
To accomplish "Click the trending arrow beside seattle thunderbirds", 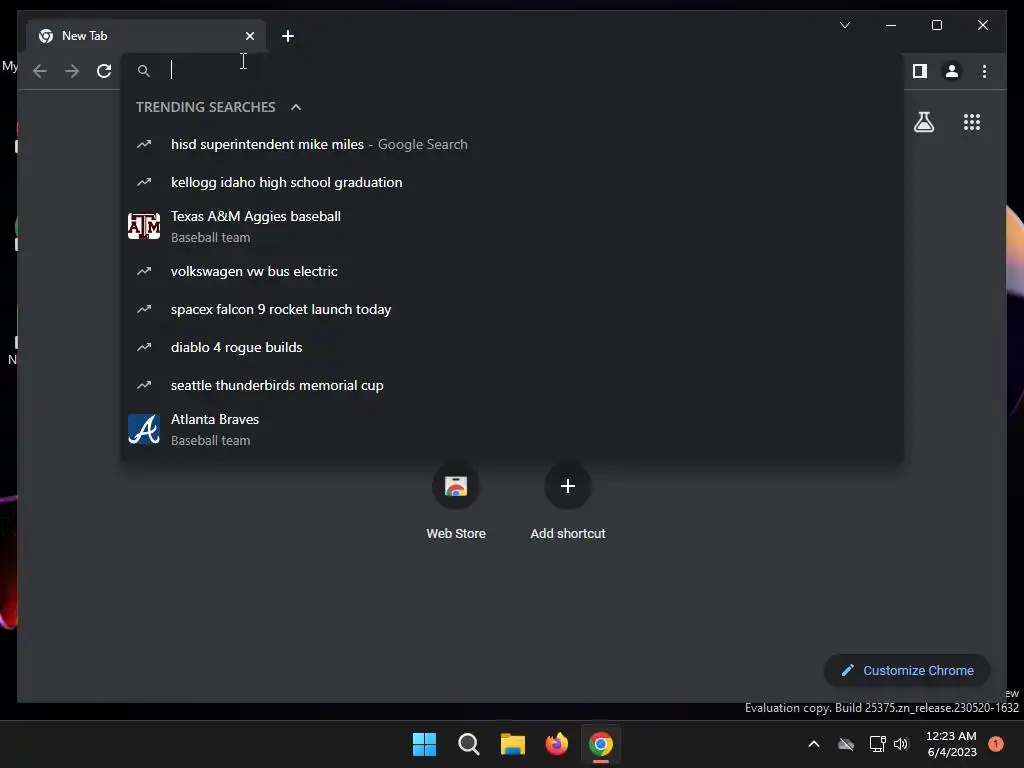I will click(144, 385).
